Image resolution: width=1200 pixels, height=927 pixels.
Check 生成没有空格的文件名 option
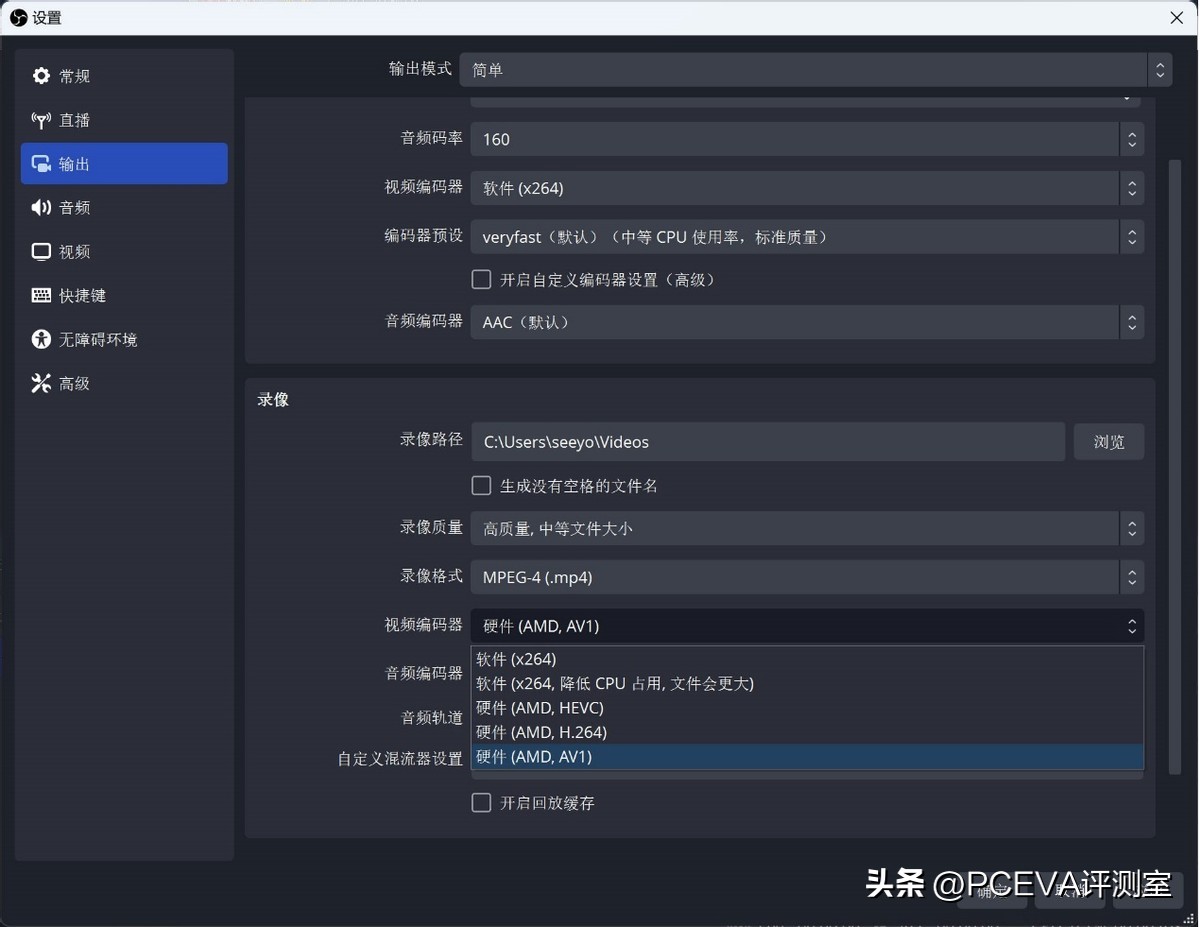(481, 485)
